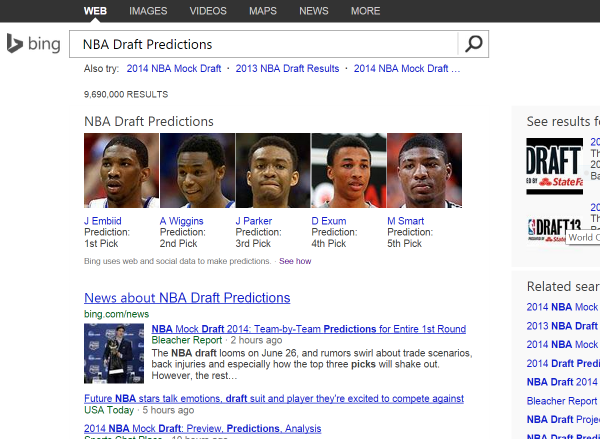Click related search 'NBA Draft Proje...'
Image resolution: width=600 pixels, height=439 pixels.
point(563,419)
